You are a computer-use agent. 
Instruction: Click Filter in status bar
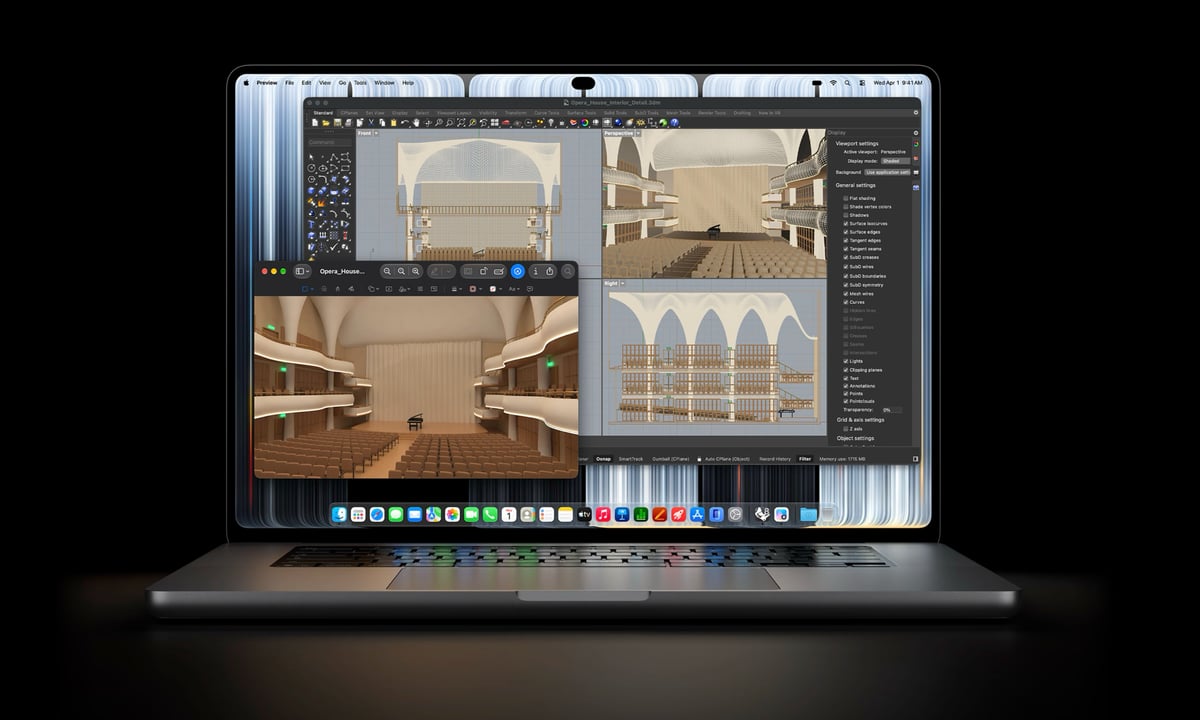[805, 458]
